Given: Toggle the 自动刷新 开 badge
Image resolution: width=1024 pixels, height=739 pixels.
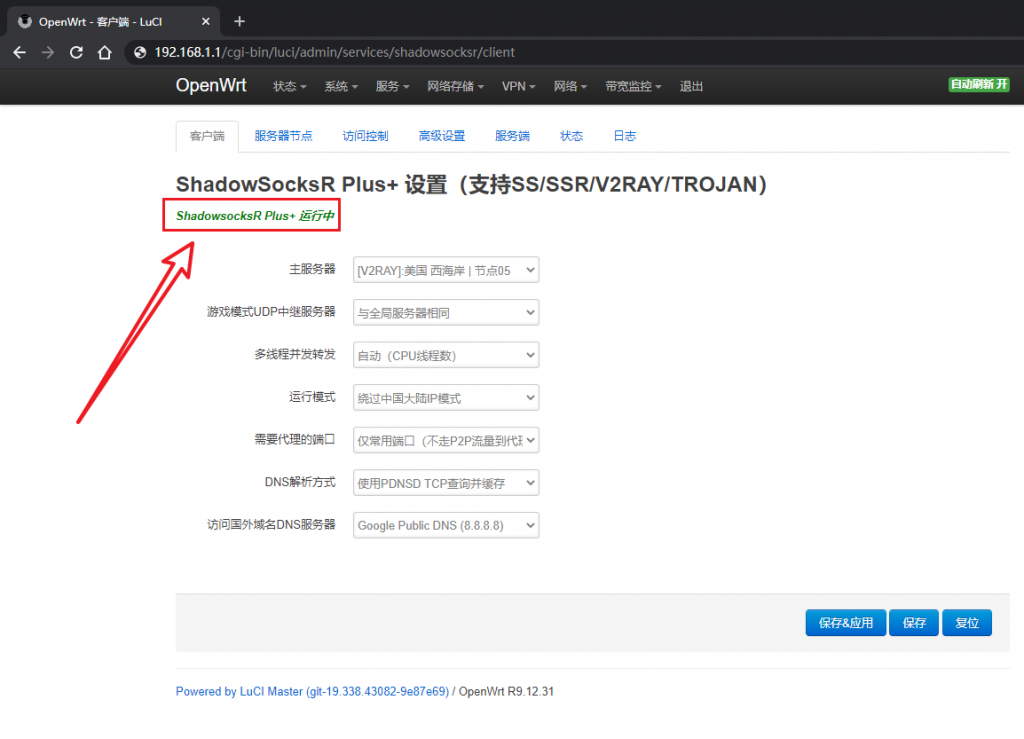Looking at the screenshot, I should click(979, 84).
